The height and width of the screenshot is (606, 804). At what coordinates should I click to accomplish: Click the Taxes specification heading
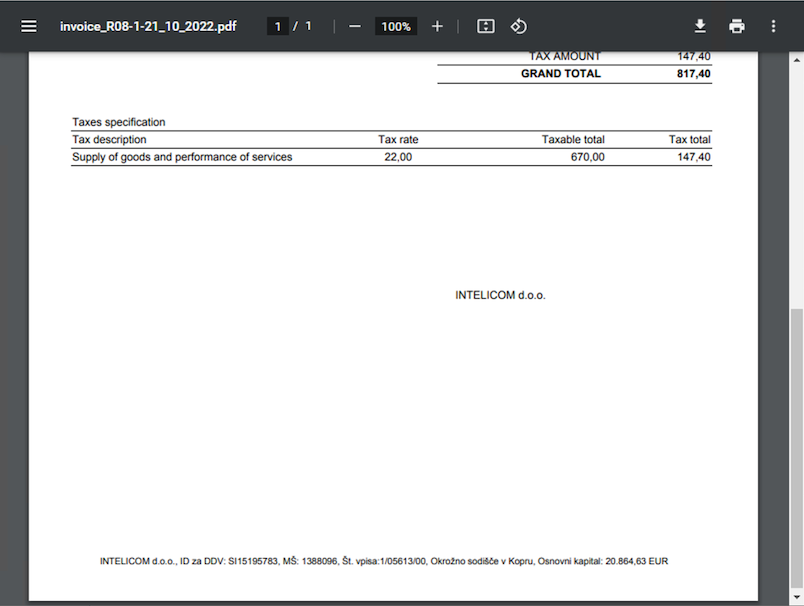118,122
